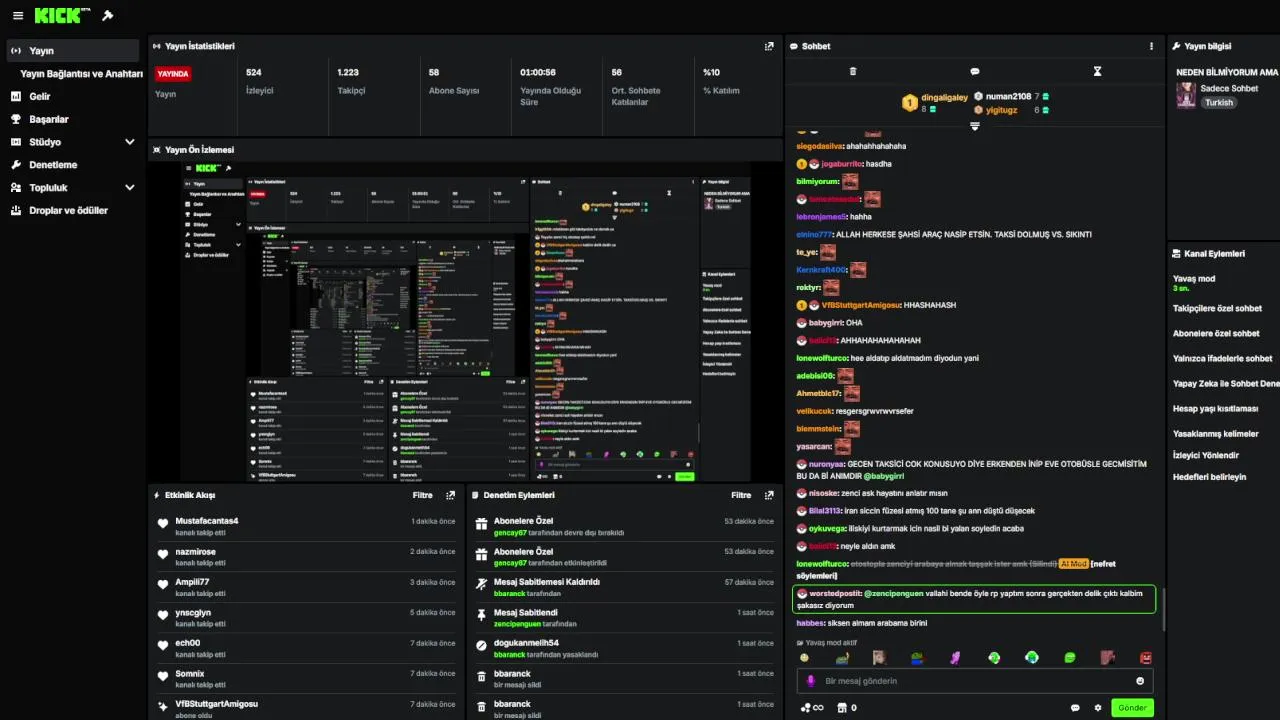Viewport: 1280px width, 720px height.
Task: Open chat settings gear icon
Action: tap(1098, 708)
